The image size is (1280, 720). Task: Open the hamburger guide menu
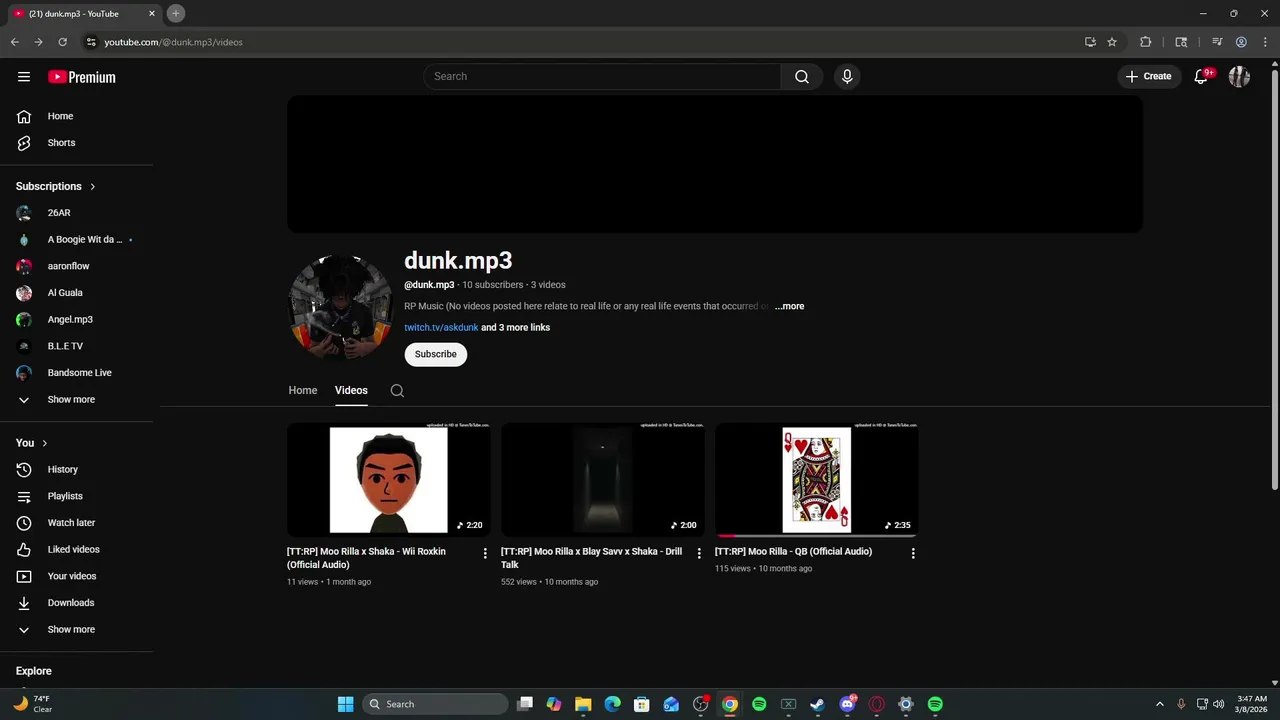point(24,77)
